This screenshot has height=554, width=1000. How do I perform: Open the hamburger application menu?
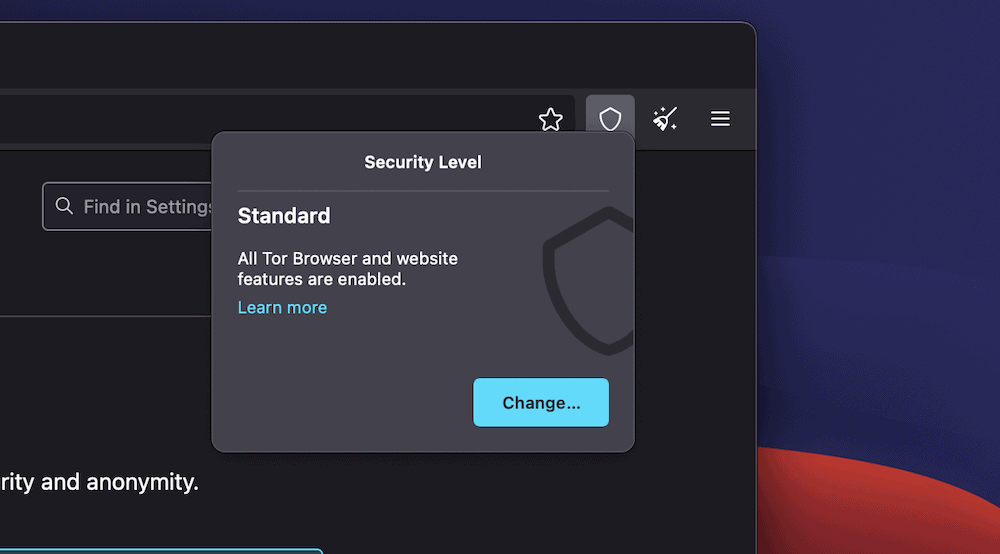tap(720, 120)
